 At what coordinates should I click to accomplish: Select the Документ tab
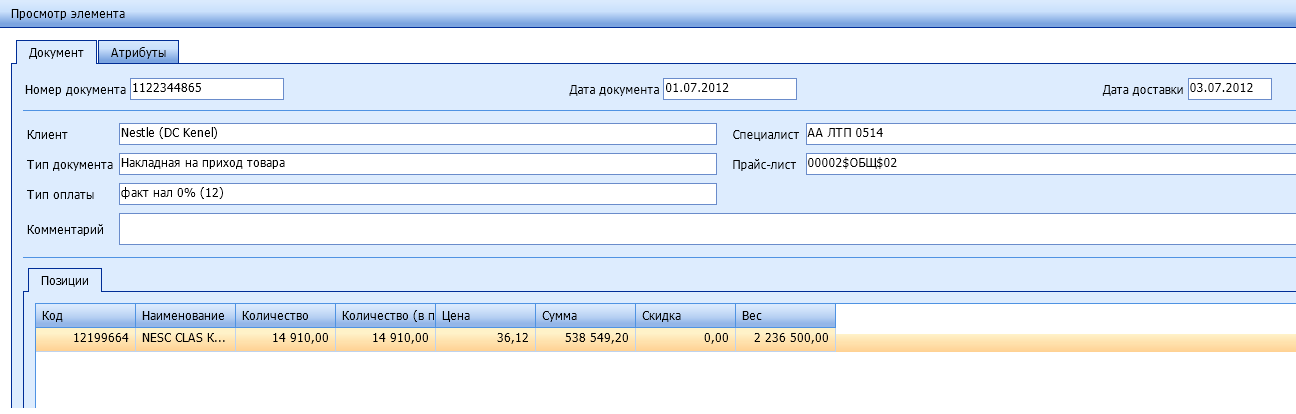point(56,52)
